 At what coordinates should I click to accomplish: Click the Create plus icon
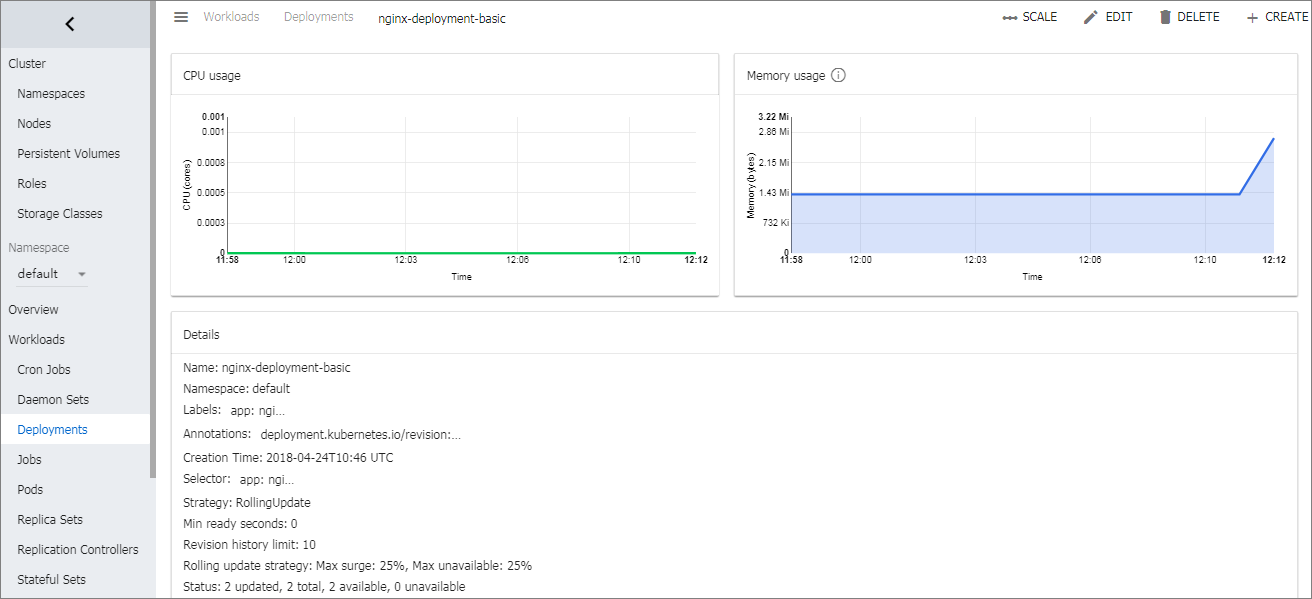1252,18
